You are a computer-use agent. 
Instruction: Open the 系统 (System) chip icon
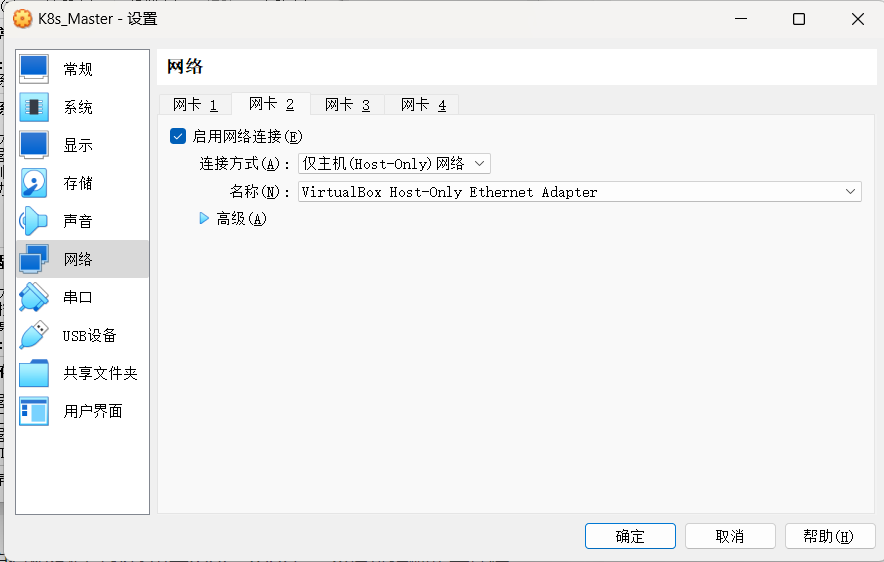[x=34, y=107]
